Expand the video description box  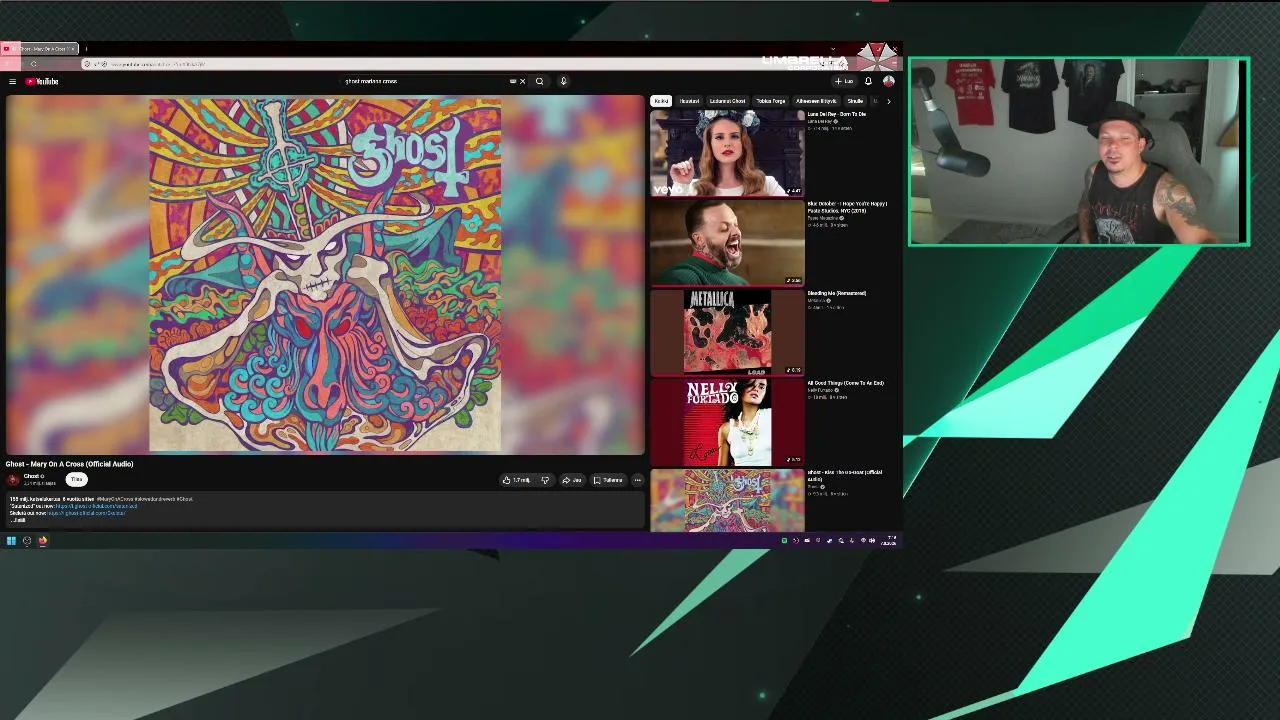325,509
